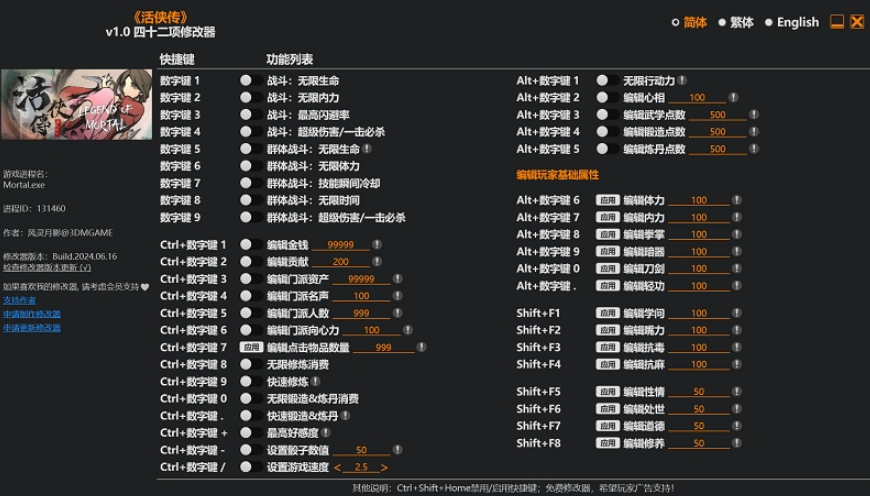Decrease game speed with left arrow
This screenshot has width=870, height=496.
337,467
